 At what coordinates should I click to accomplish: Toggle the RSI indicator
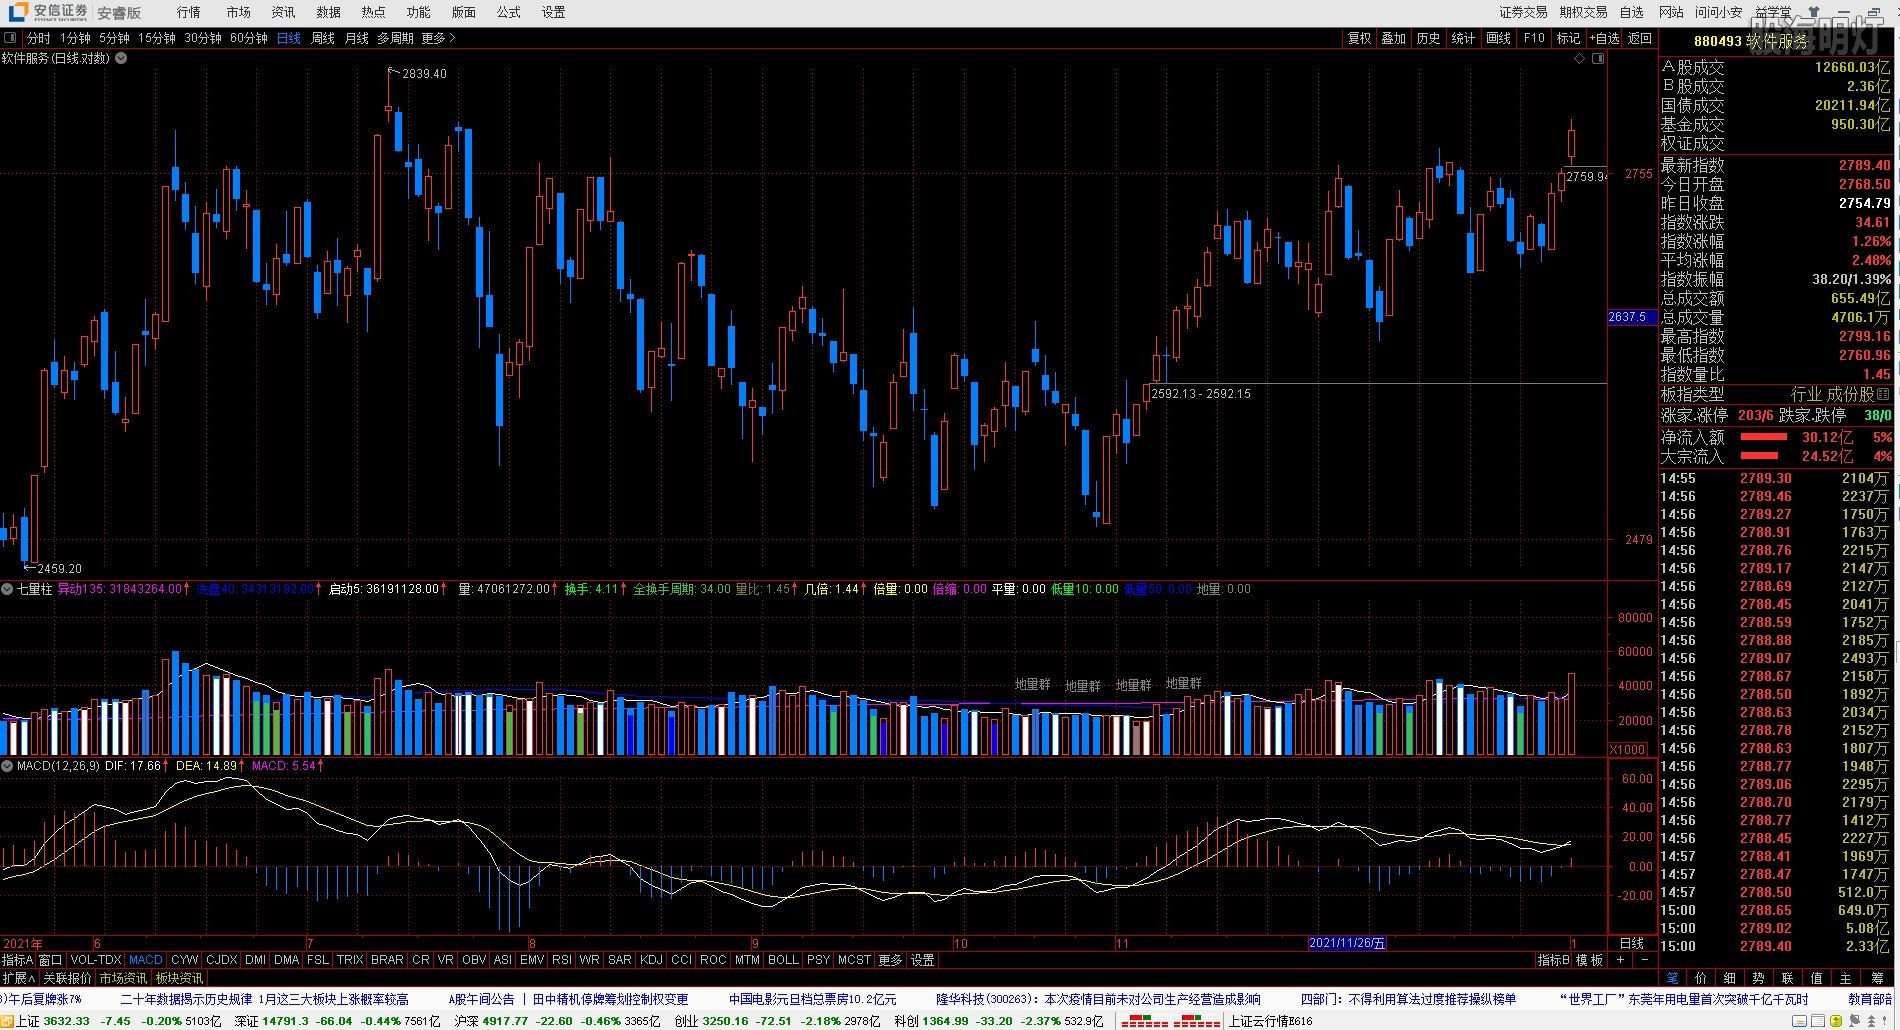562,960
